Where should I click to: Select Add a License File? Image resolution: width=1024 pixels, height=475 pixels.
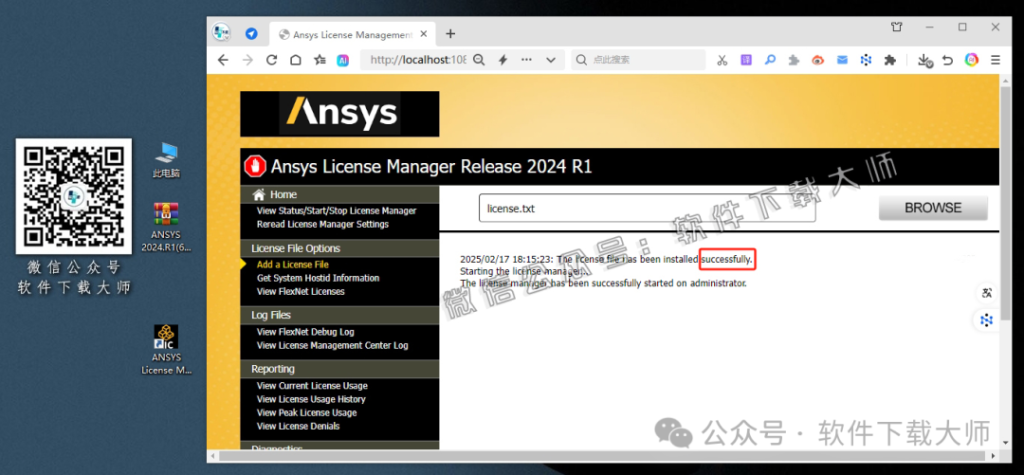click(x=293, y=265)
